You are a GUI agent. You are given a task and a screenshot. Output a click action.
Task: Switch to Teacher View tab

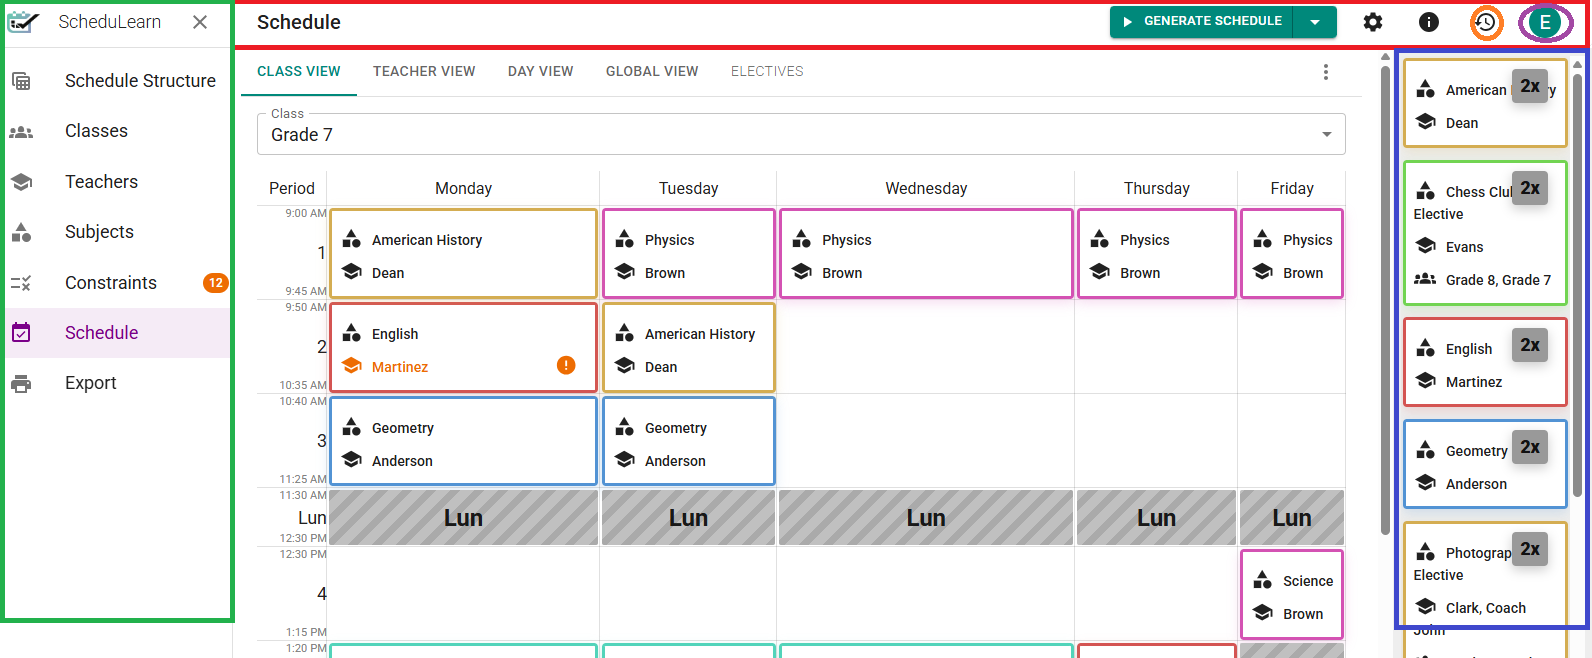(424, 72)
